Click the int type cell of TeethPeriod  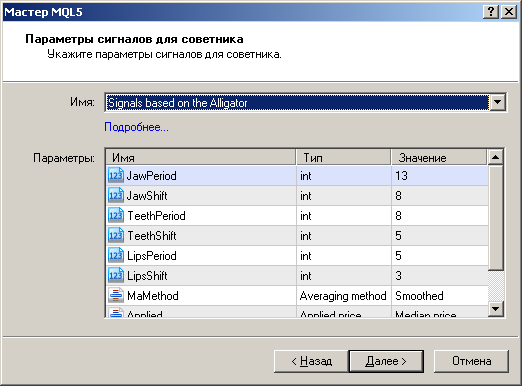[344, 216]
